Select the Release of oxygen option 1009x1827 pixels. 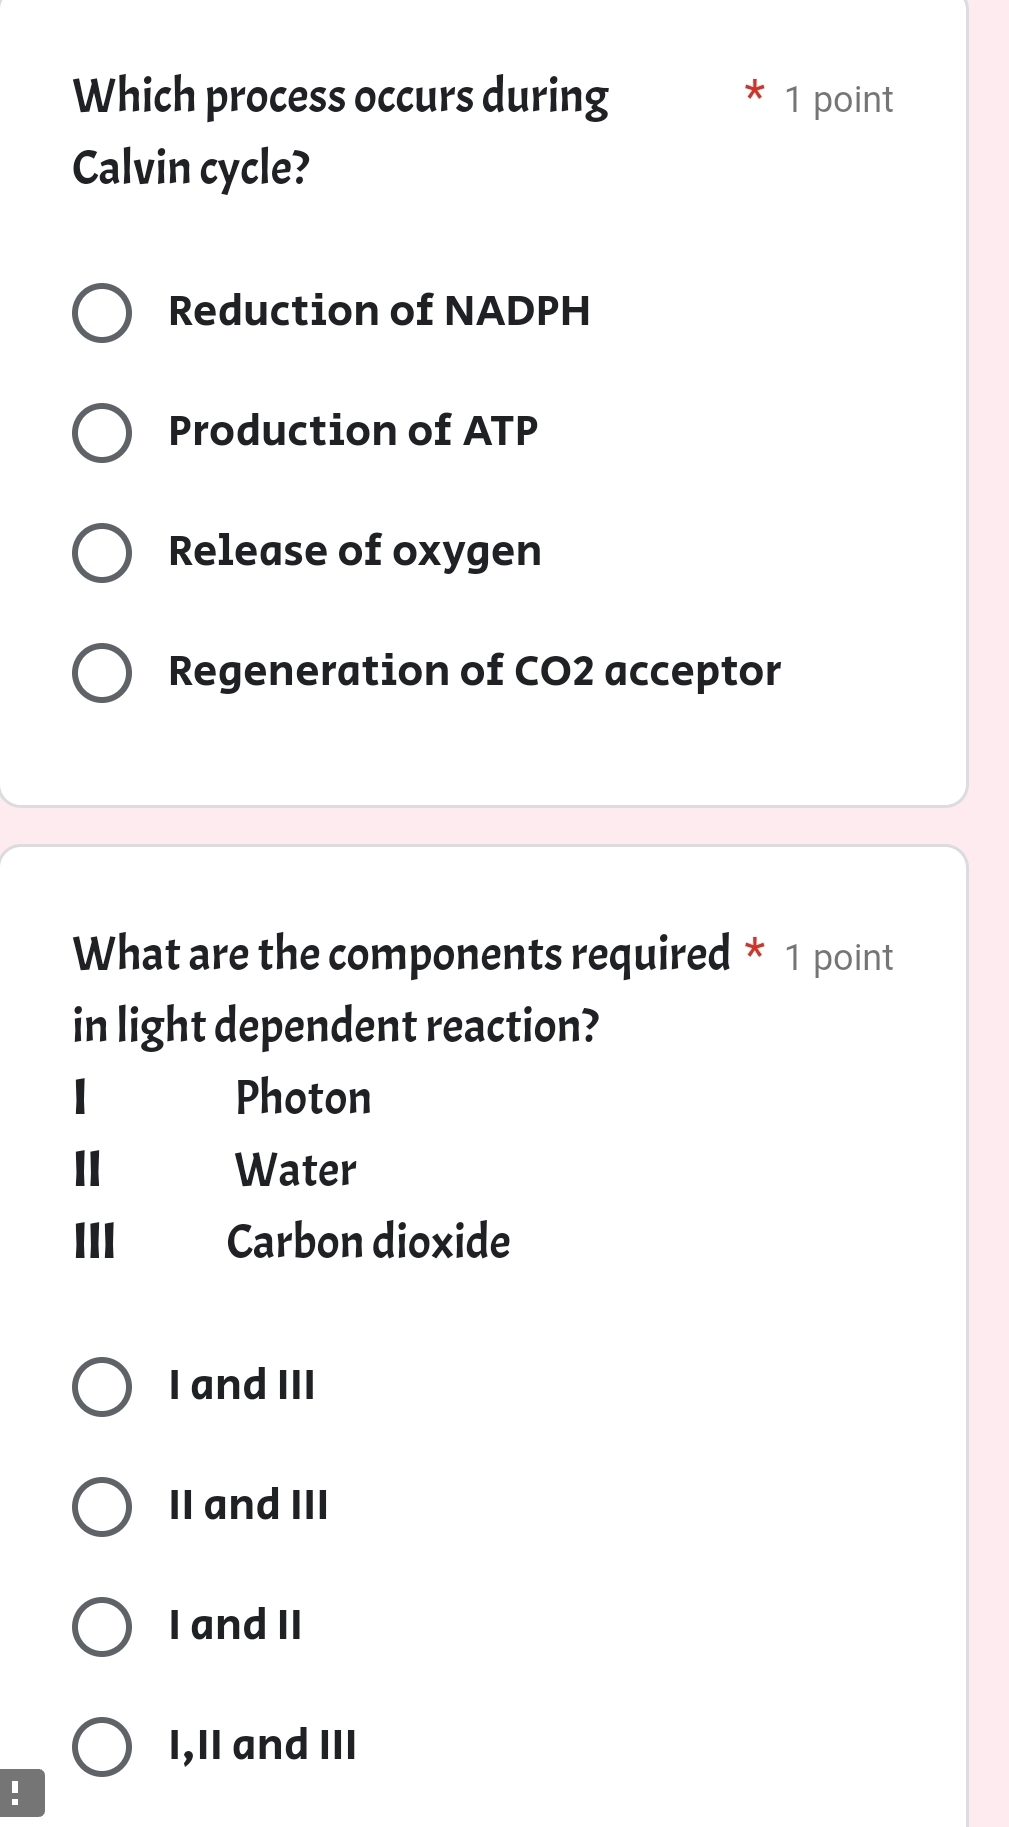click(103, 552)
